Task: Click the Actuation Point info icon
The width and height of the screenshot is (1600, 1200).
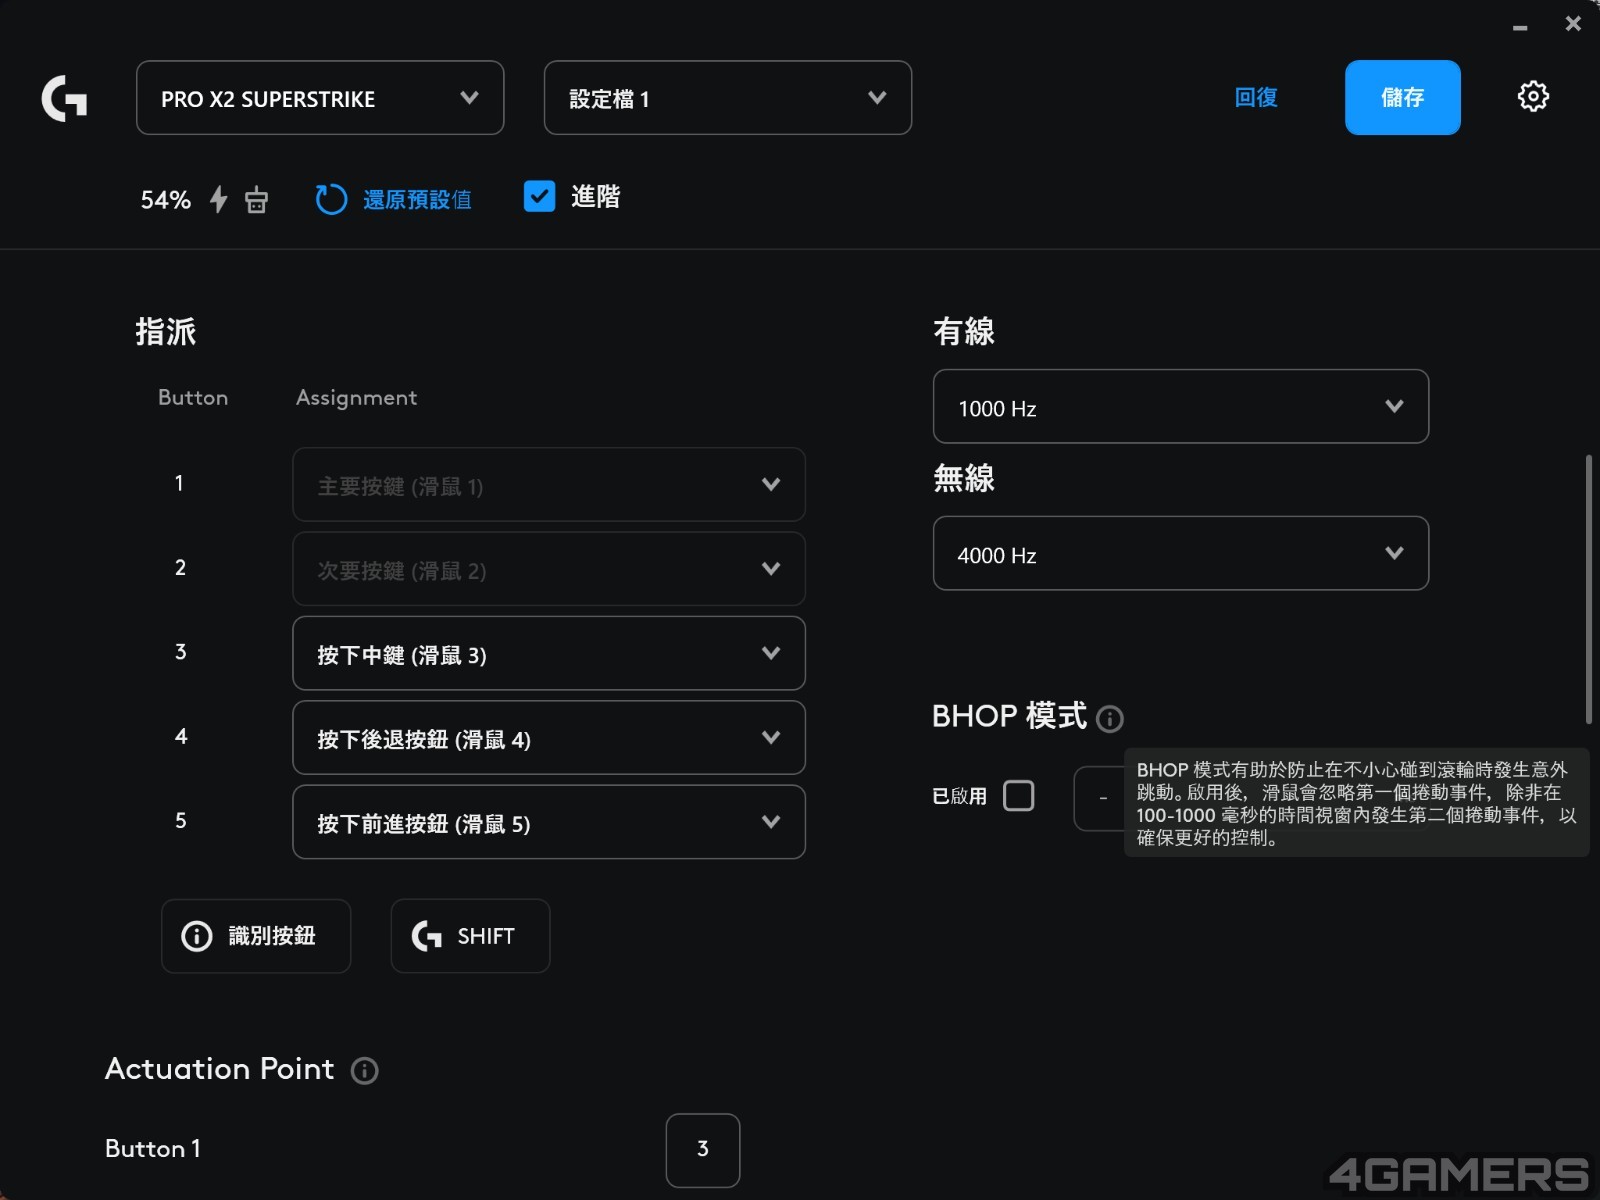Action: (x=365, y=1071)
